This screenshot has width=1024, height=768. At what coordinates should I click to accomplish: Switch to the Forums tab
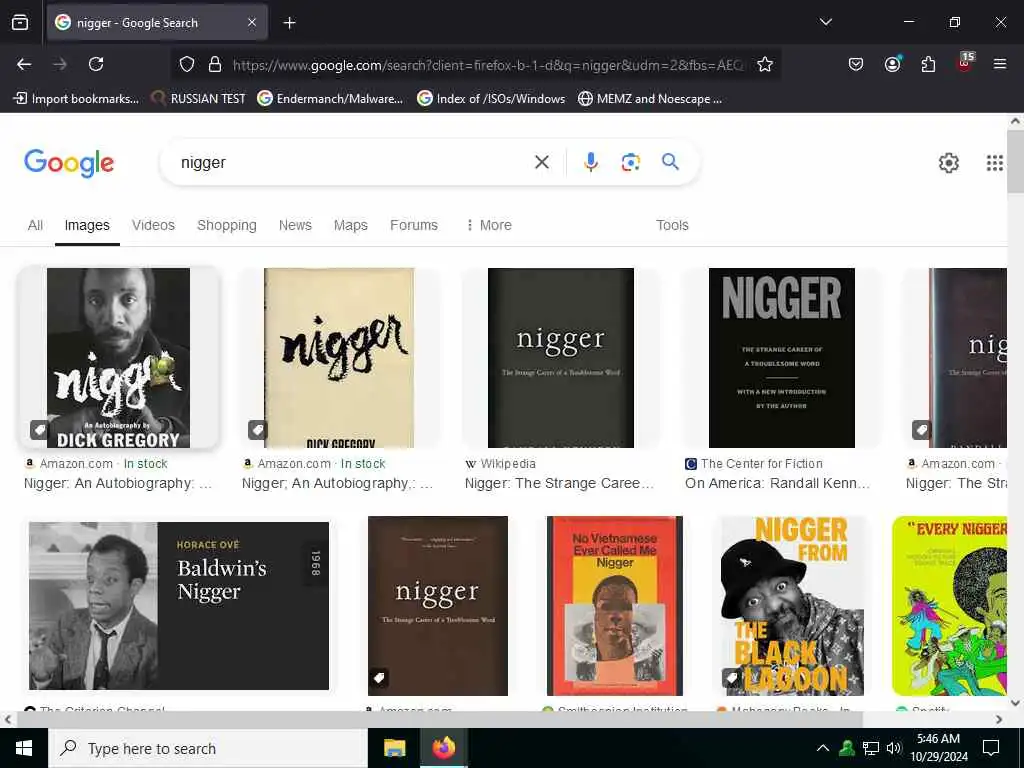(414, 225)
